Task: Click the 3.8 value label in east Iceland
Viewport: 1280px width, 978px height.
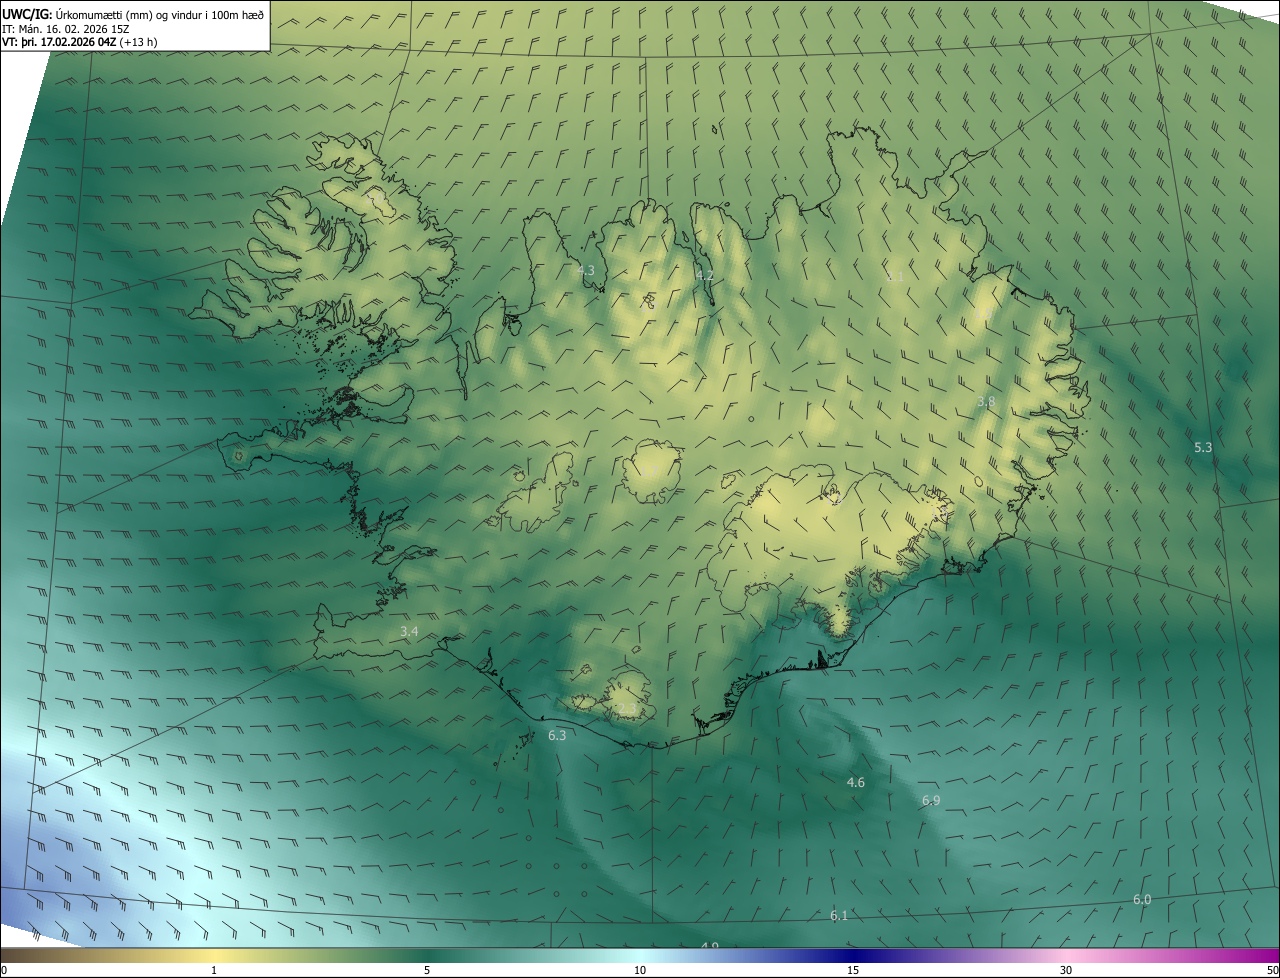Action: (986, 401)
